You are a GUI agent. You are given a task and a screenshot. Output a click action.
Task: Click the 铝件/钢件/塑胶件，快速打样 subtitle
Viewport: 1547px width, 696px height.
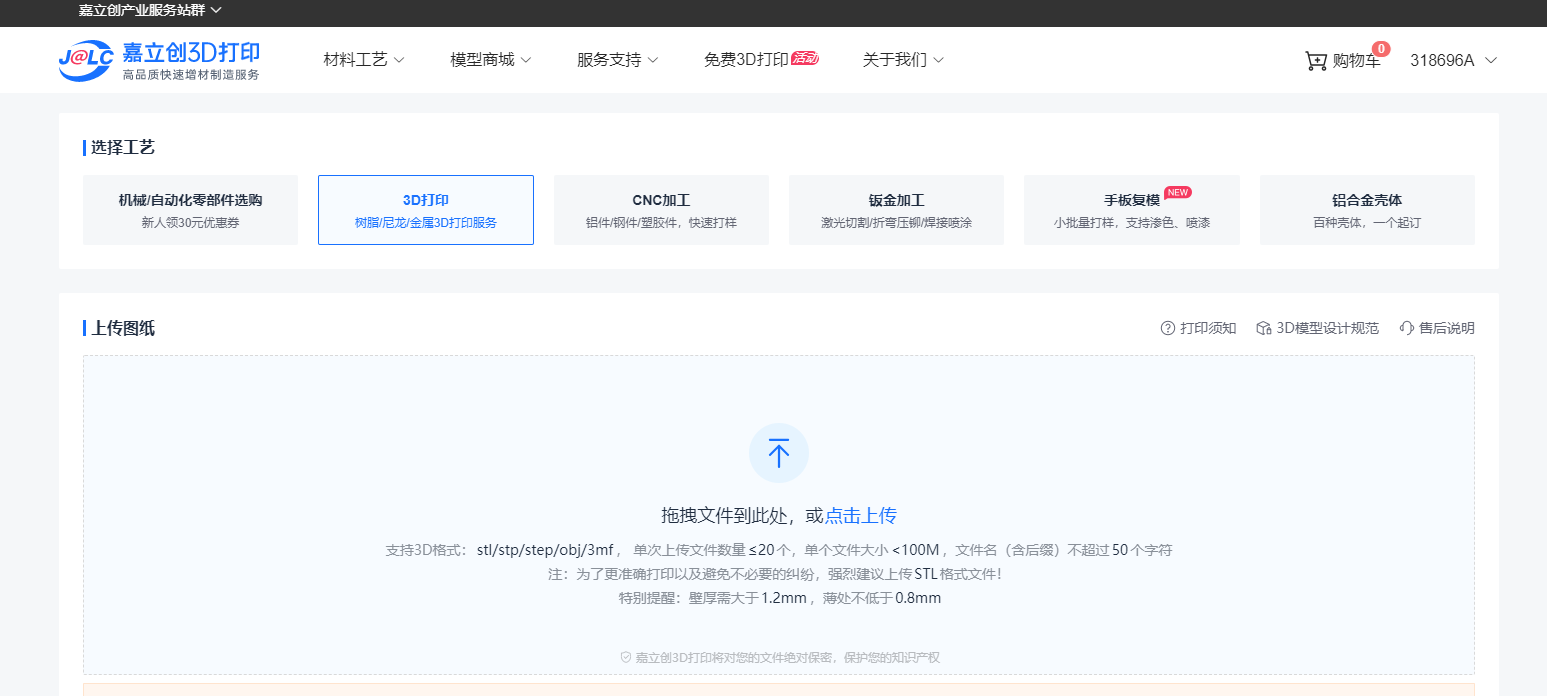click(x=661, y=223)
